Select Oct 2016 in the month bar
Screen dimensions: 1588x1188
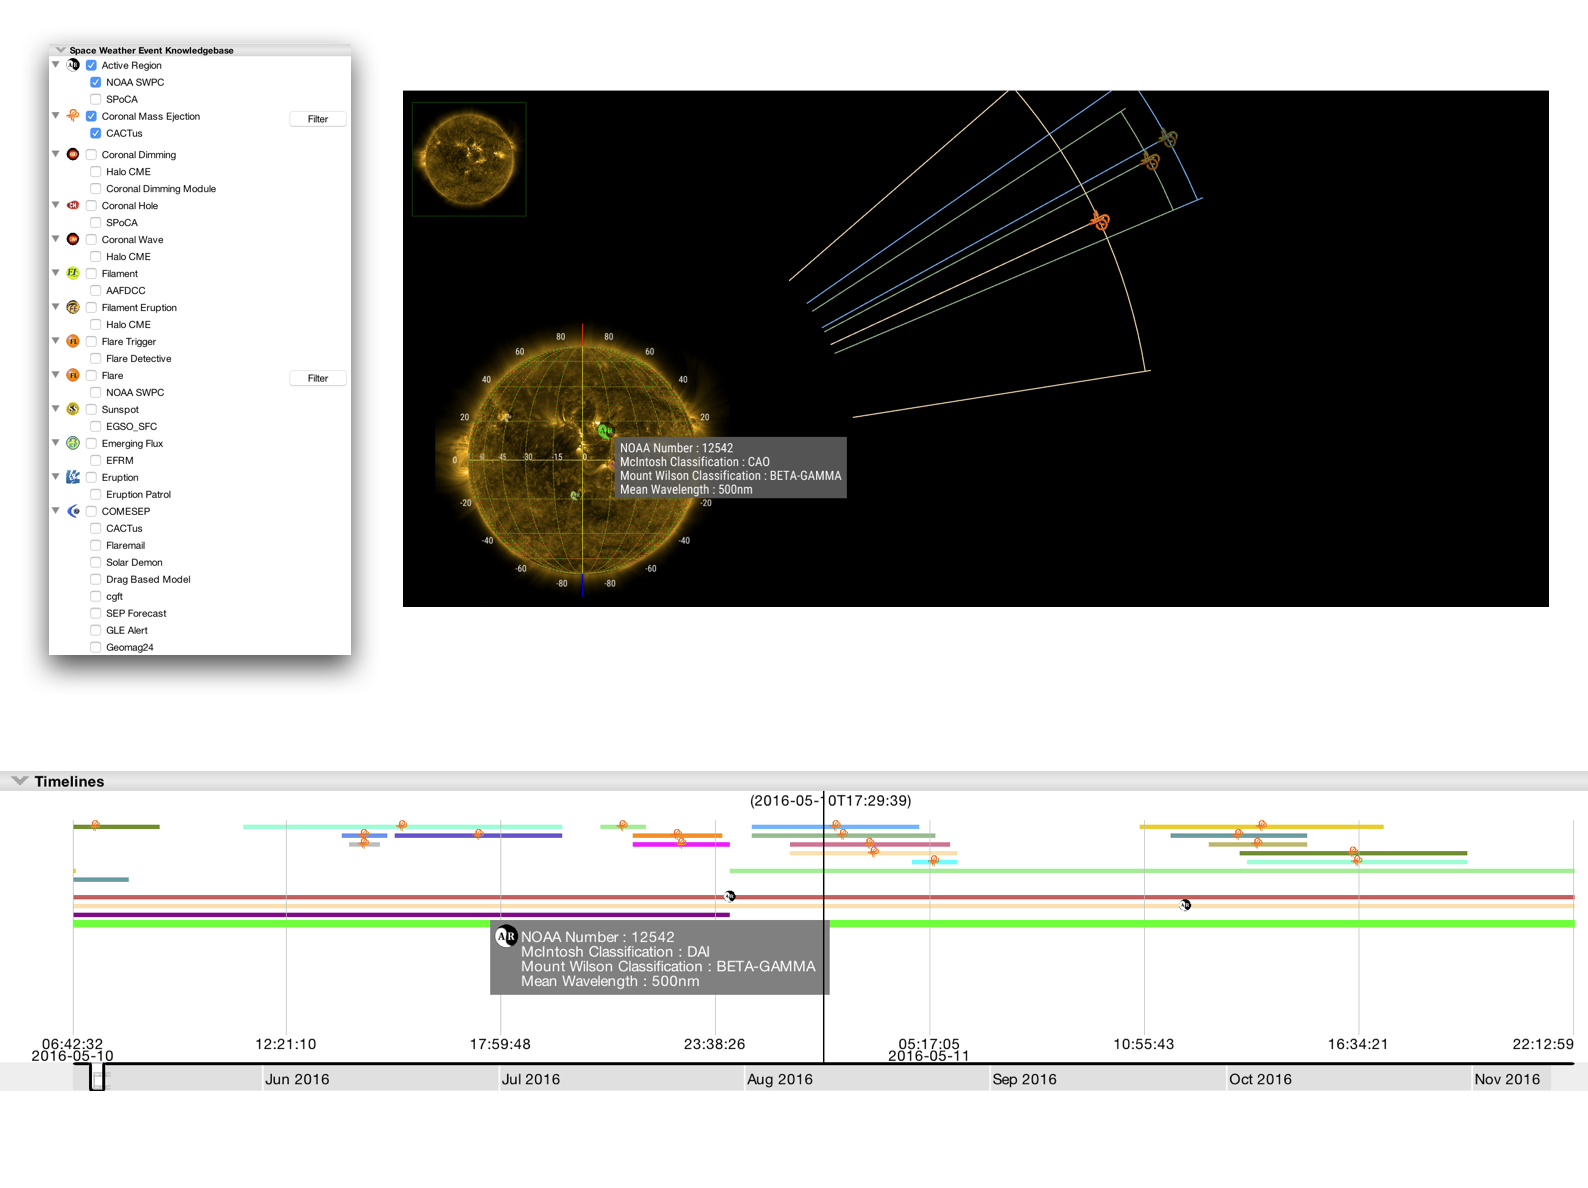pos(1260,1079)
